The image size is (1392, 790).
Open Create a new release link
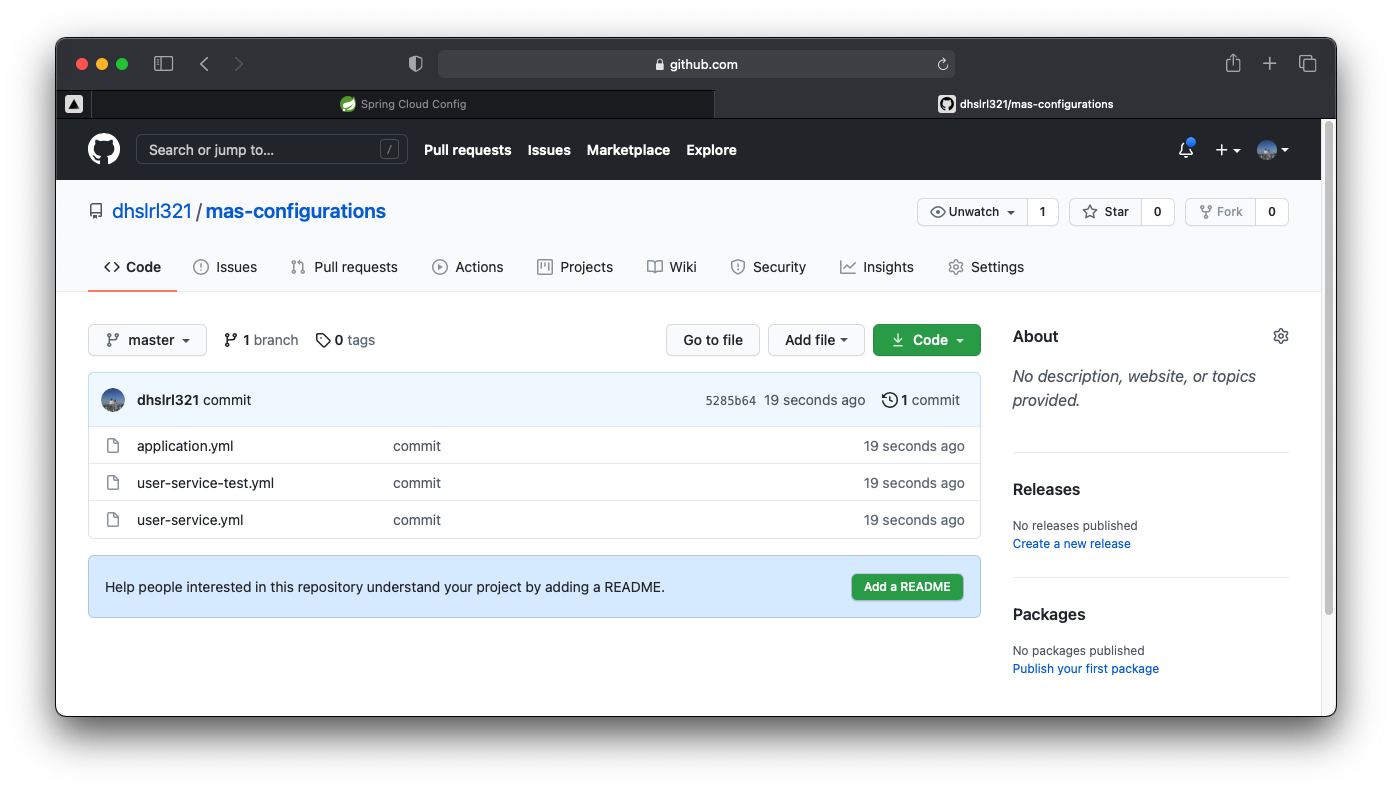pyautogui.click(x=1071, y=544)
